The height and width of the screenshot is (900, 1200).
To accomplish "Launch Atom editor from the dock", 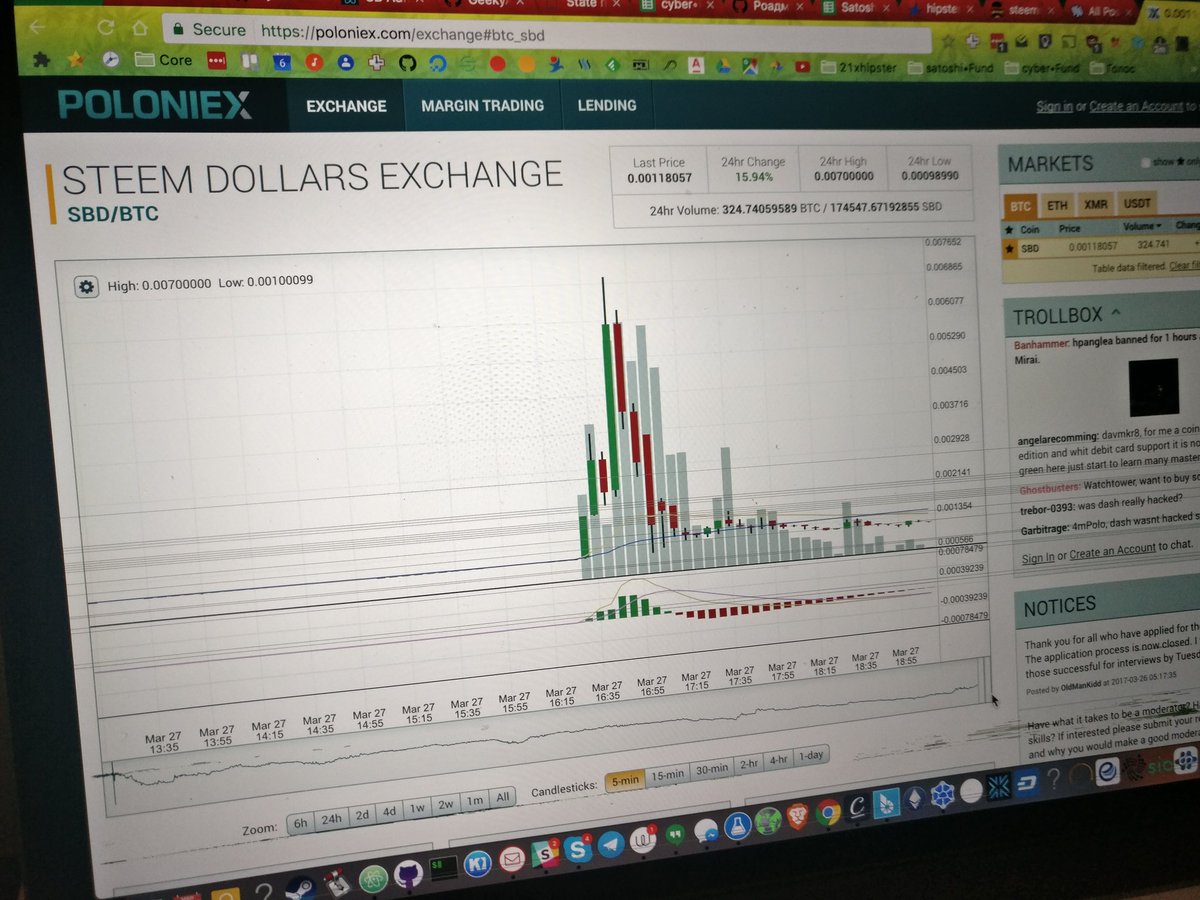I will tap(374, 878).
